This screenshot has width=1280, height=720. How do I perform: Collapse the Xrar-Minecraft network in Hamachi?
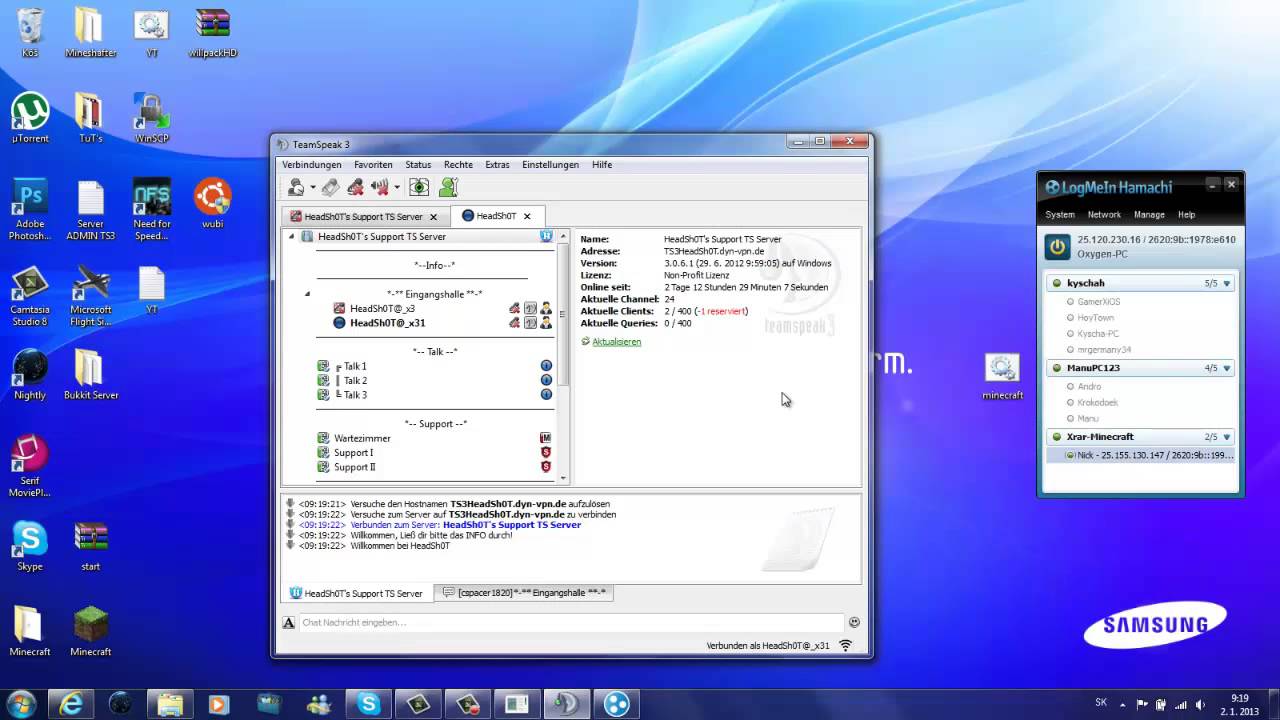point(1227,437)
